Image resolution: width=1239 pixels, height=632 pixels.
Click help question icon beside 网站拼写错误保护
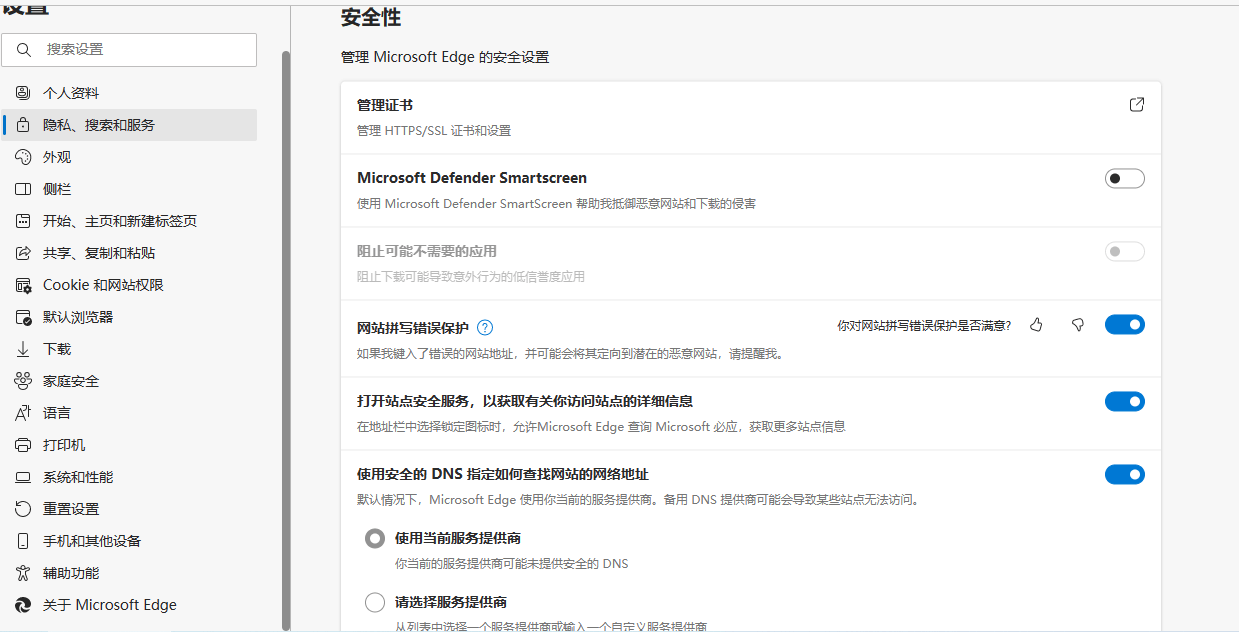click(x=485, y=327)
